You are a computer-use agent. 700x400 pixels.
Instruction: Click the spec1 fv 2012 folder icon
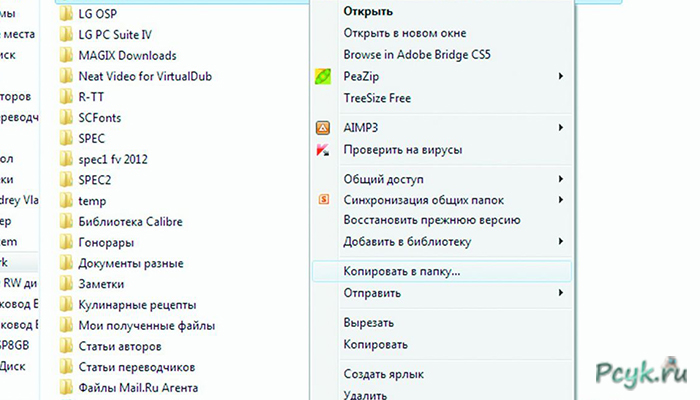point(66,159)
